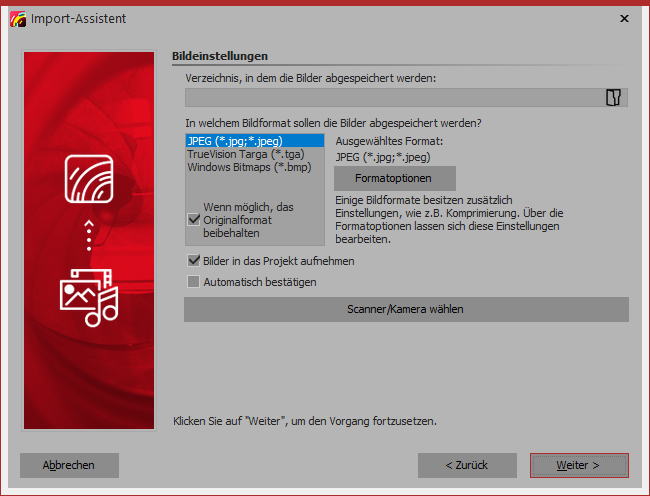Open the Formatoptionen settings
650x496 pixels.
394,178
